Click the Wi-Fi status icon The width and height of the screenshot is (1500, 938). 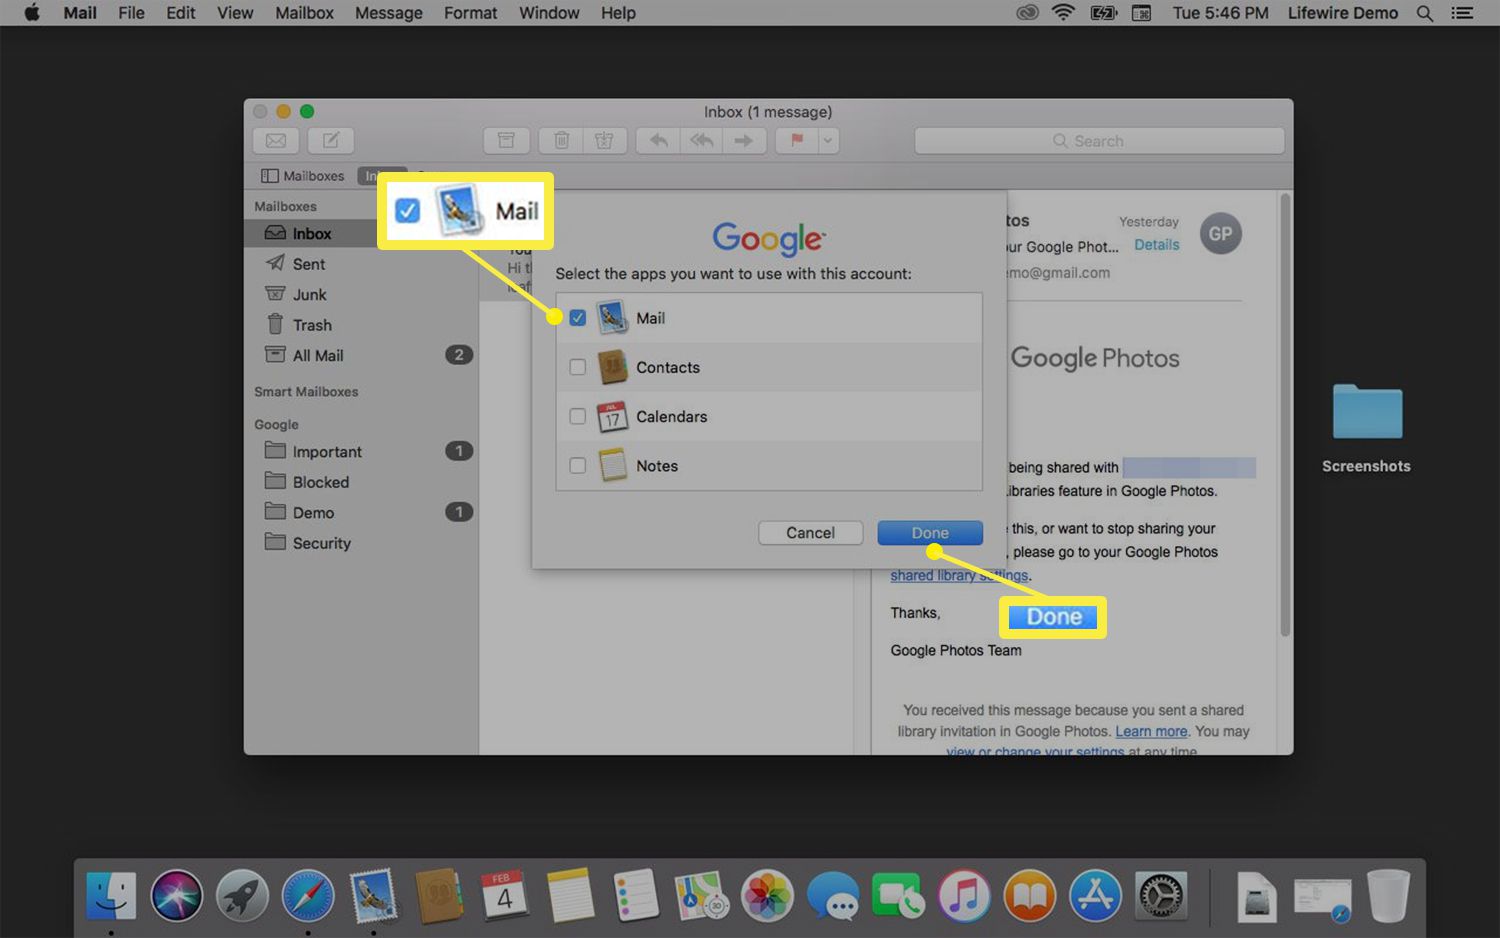(x=1064, y=13)
